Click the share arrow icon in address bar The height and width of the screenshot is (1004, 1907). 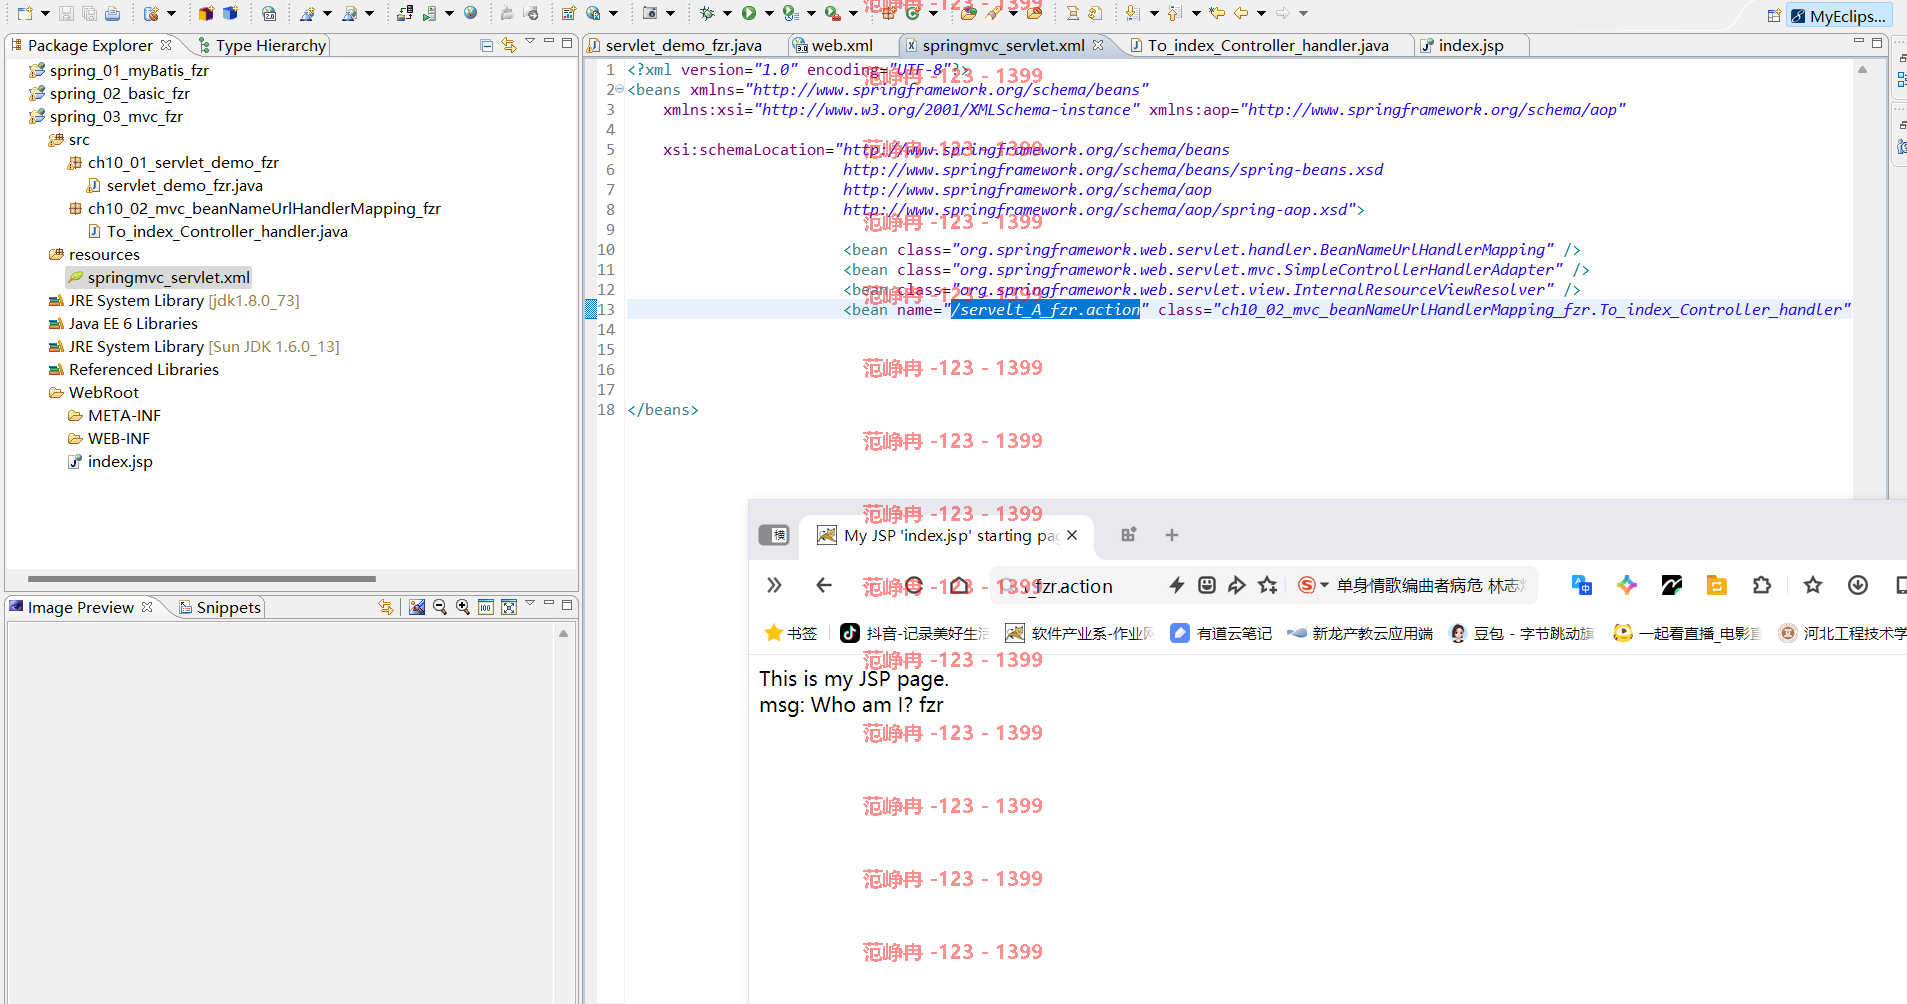(x=1237, y=586)
